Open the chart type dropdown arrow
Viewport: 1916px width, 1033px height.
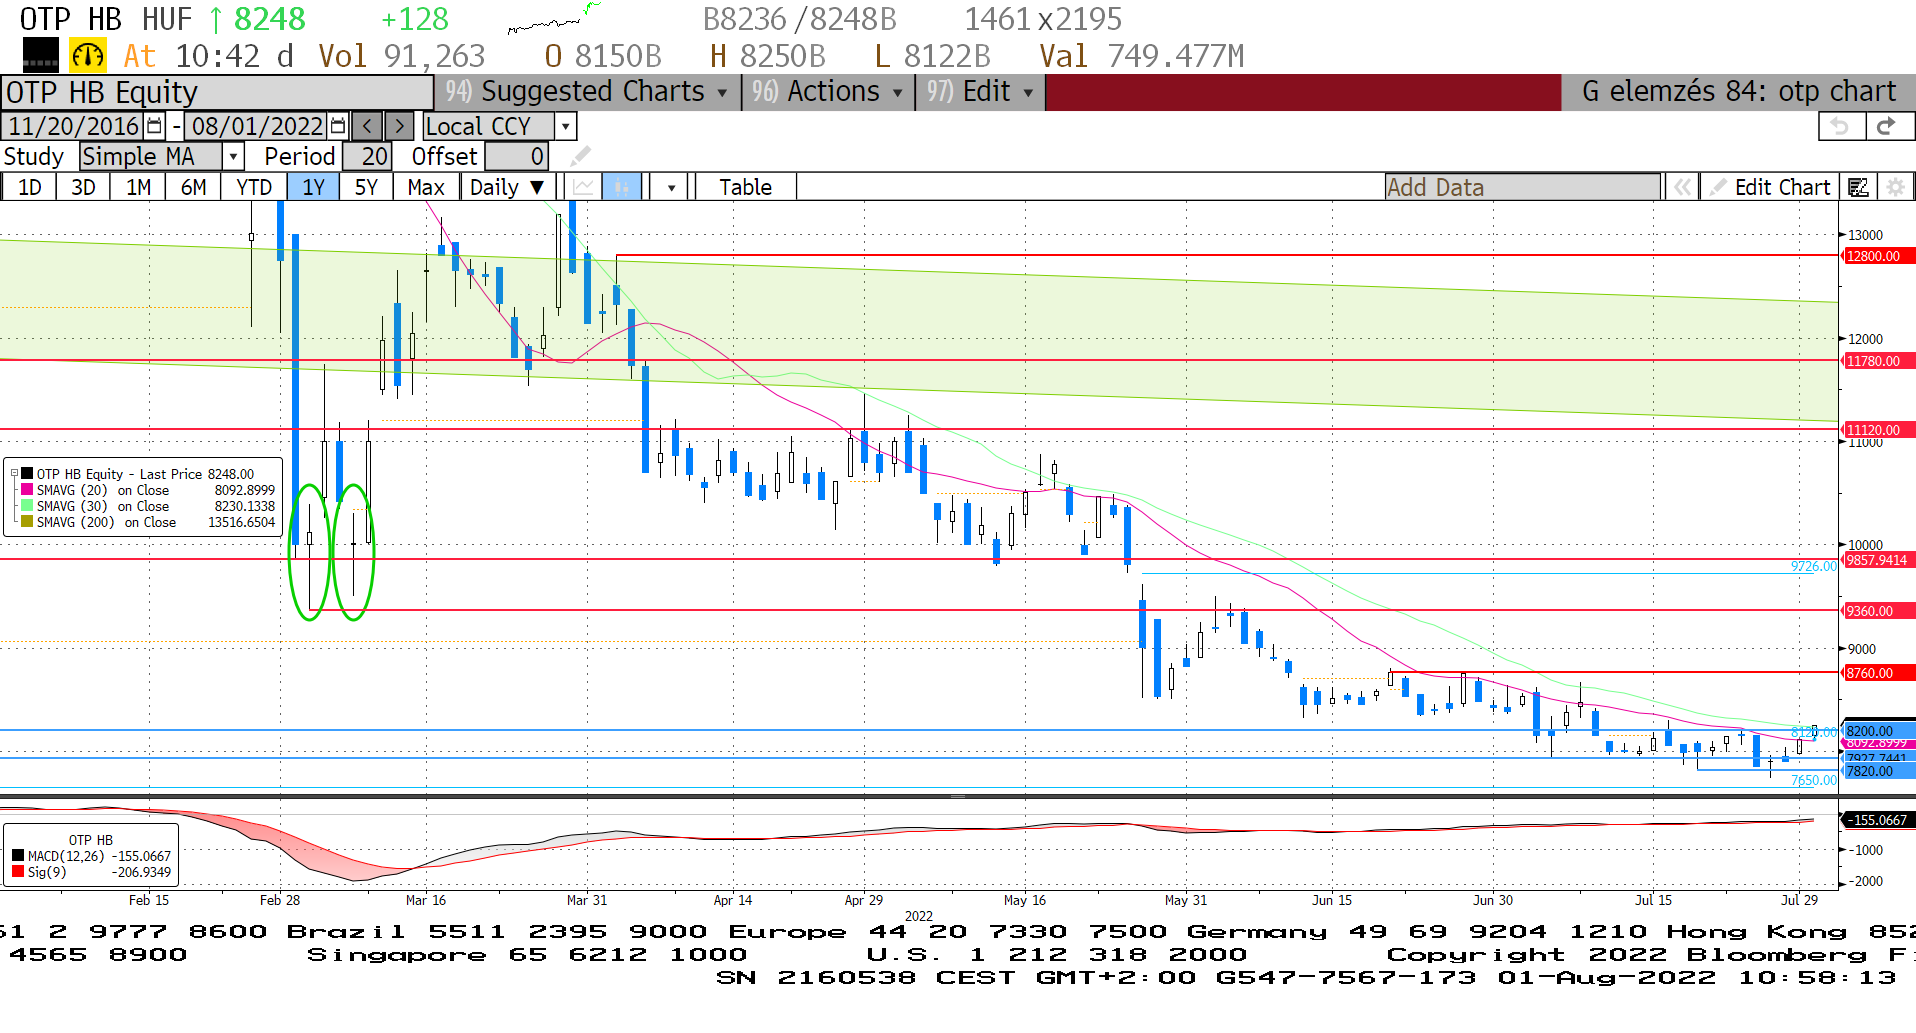coord(670,187)
